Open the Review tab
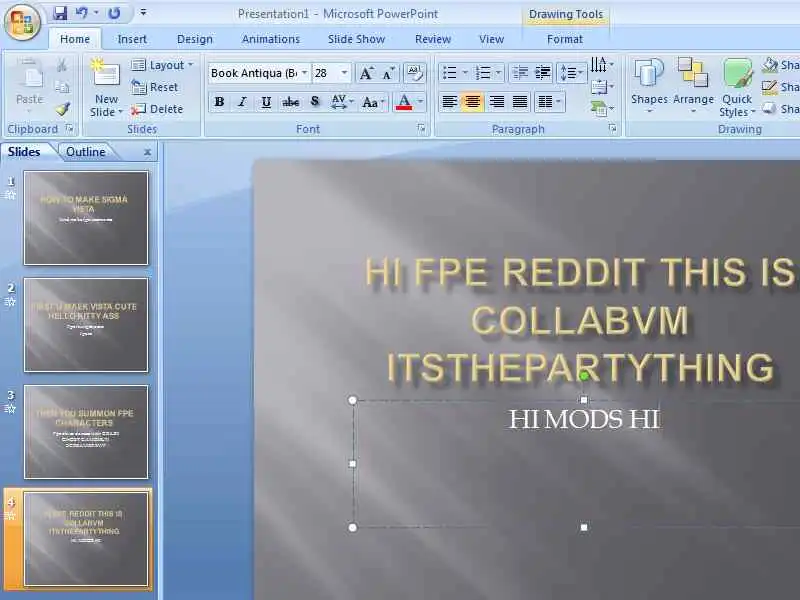800x600 pixels. pos(433,39)
